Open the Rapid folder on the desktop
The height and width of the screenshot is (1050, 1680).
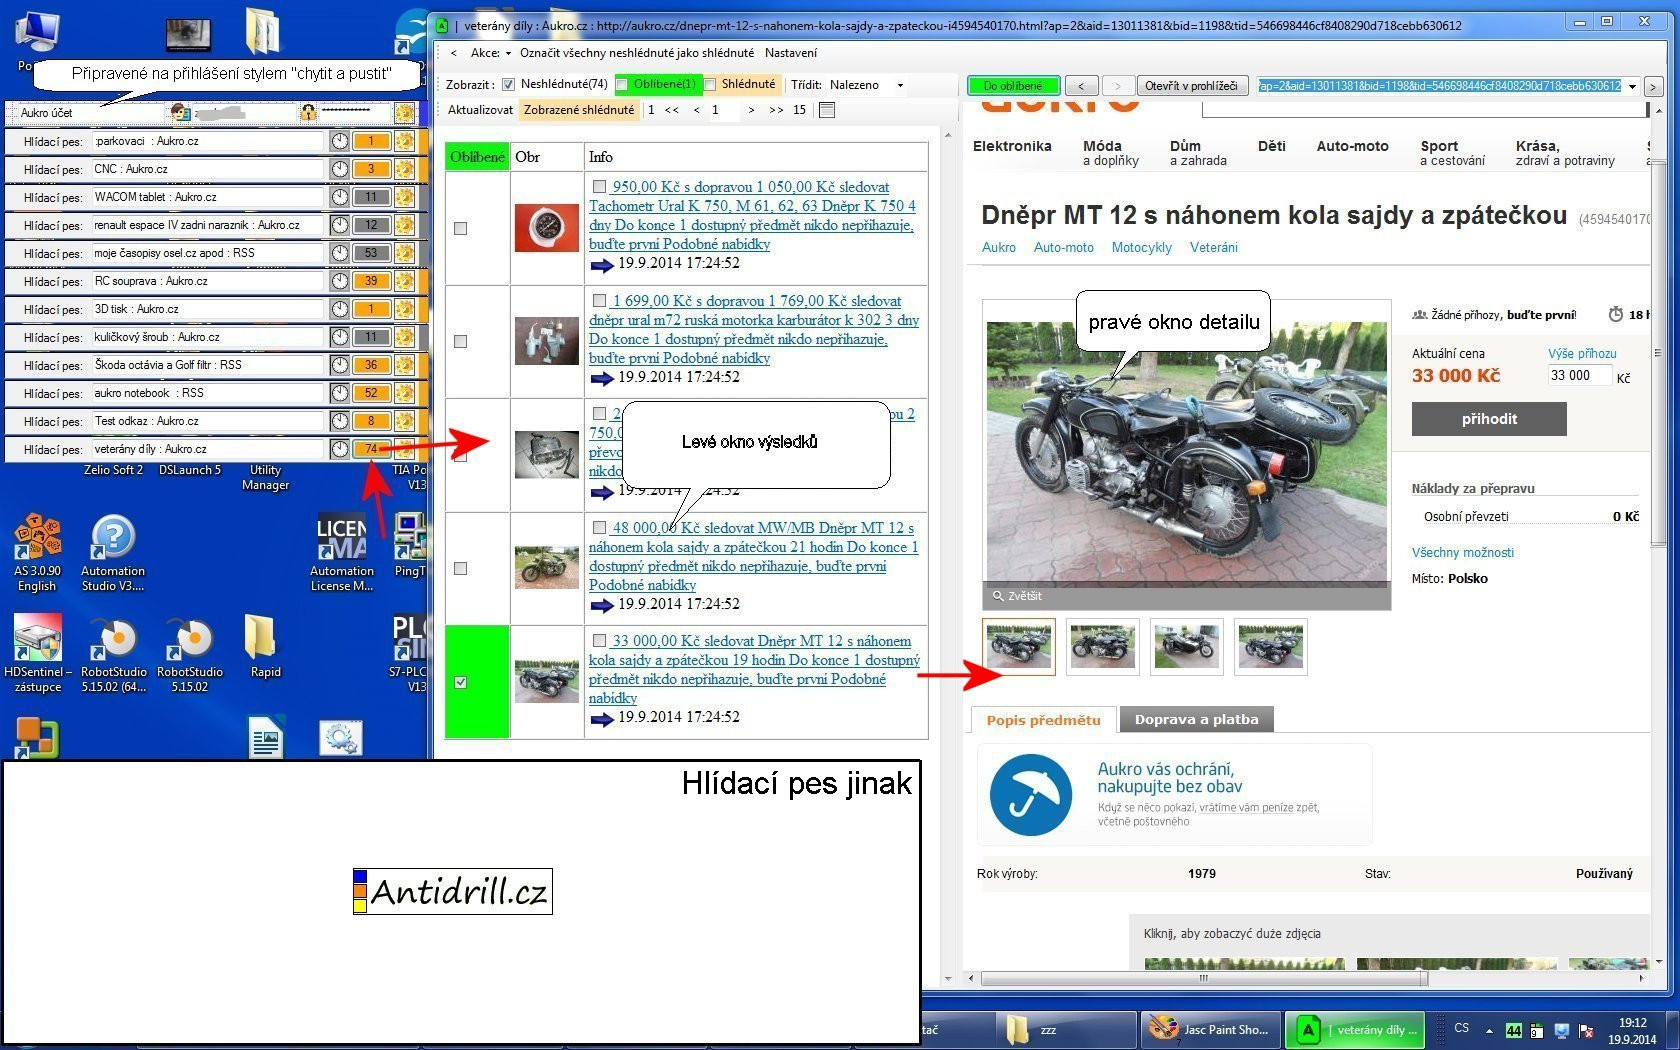click(265, 647)
